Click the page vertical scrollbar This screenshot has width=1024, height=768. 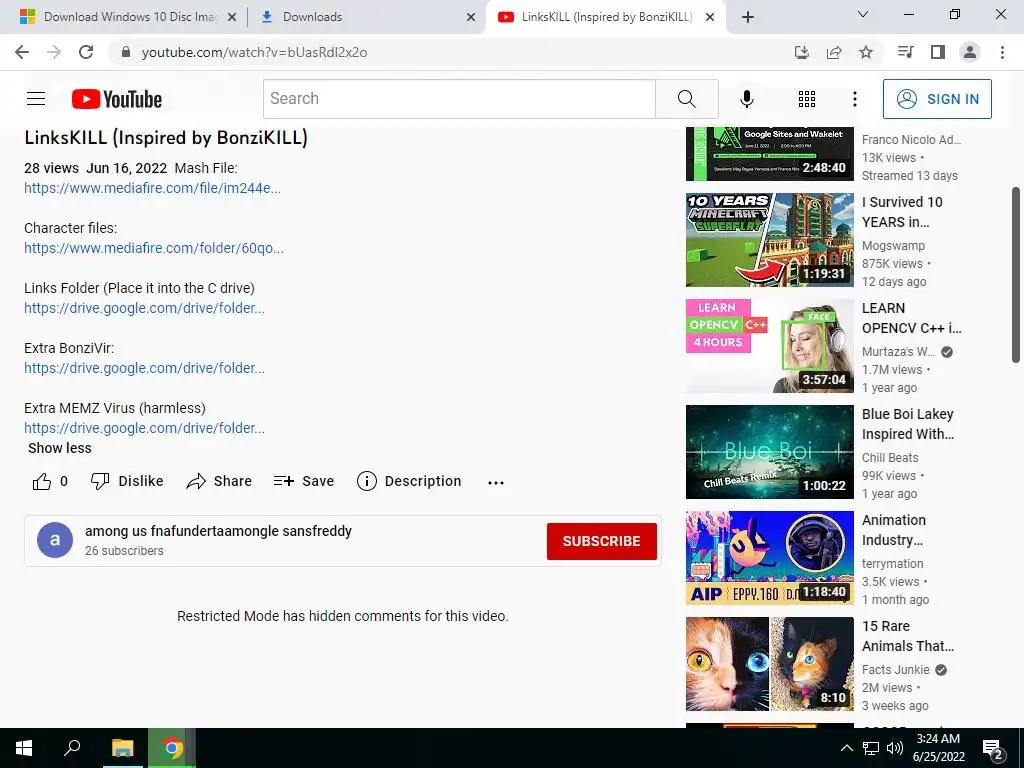click(x=1016, y=274)
